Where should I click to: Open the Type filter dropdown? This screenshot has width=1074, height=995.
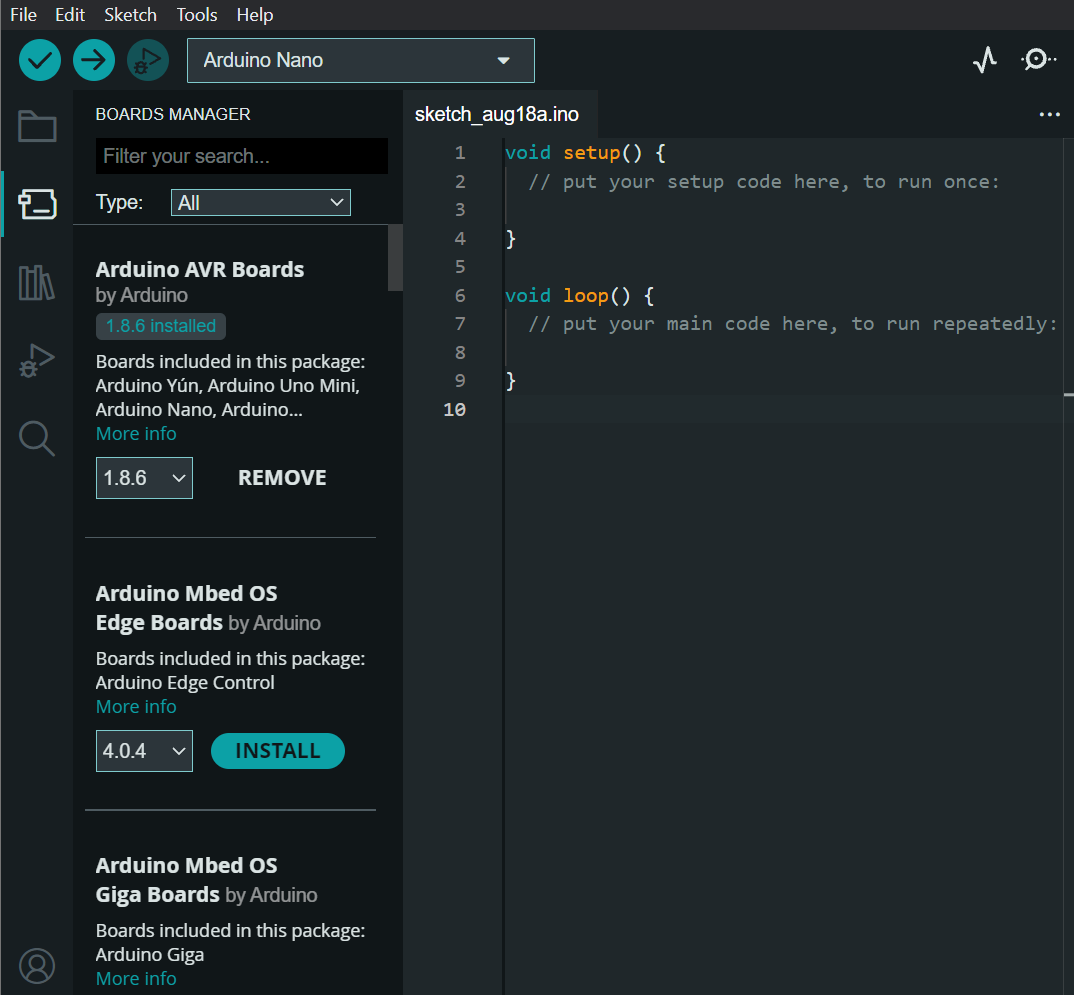click(x=260, y=203)
